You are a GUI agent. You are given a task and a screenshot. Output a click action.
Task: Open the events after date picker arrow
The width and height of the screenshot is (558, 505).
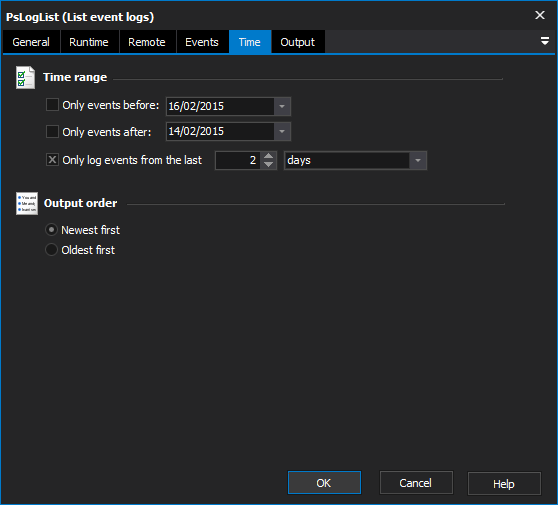282,132
